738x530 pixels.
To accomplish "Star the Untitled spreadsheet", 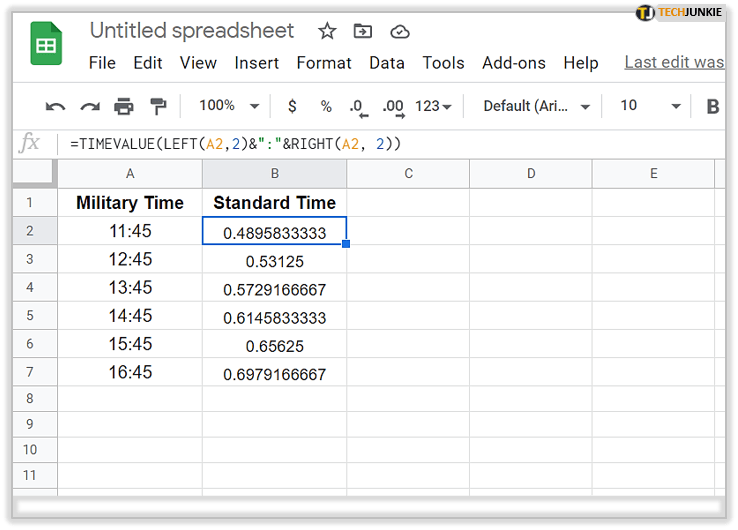I will pos(325,31).
